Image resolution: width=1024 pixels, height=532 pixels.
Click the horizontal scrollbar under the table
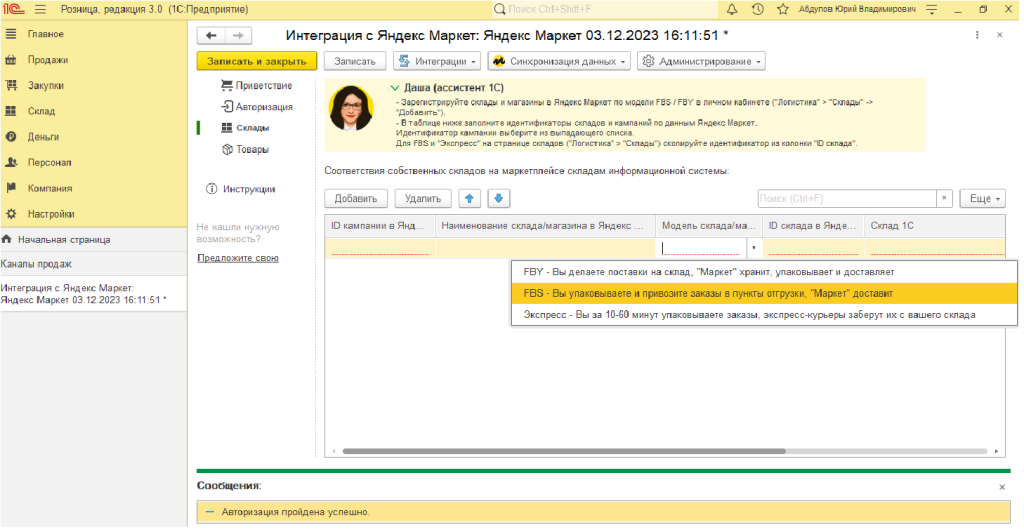pyautogui.click(x=564, y=451)
